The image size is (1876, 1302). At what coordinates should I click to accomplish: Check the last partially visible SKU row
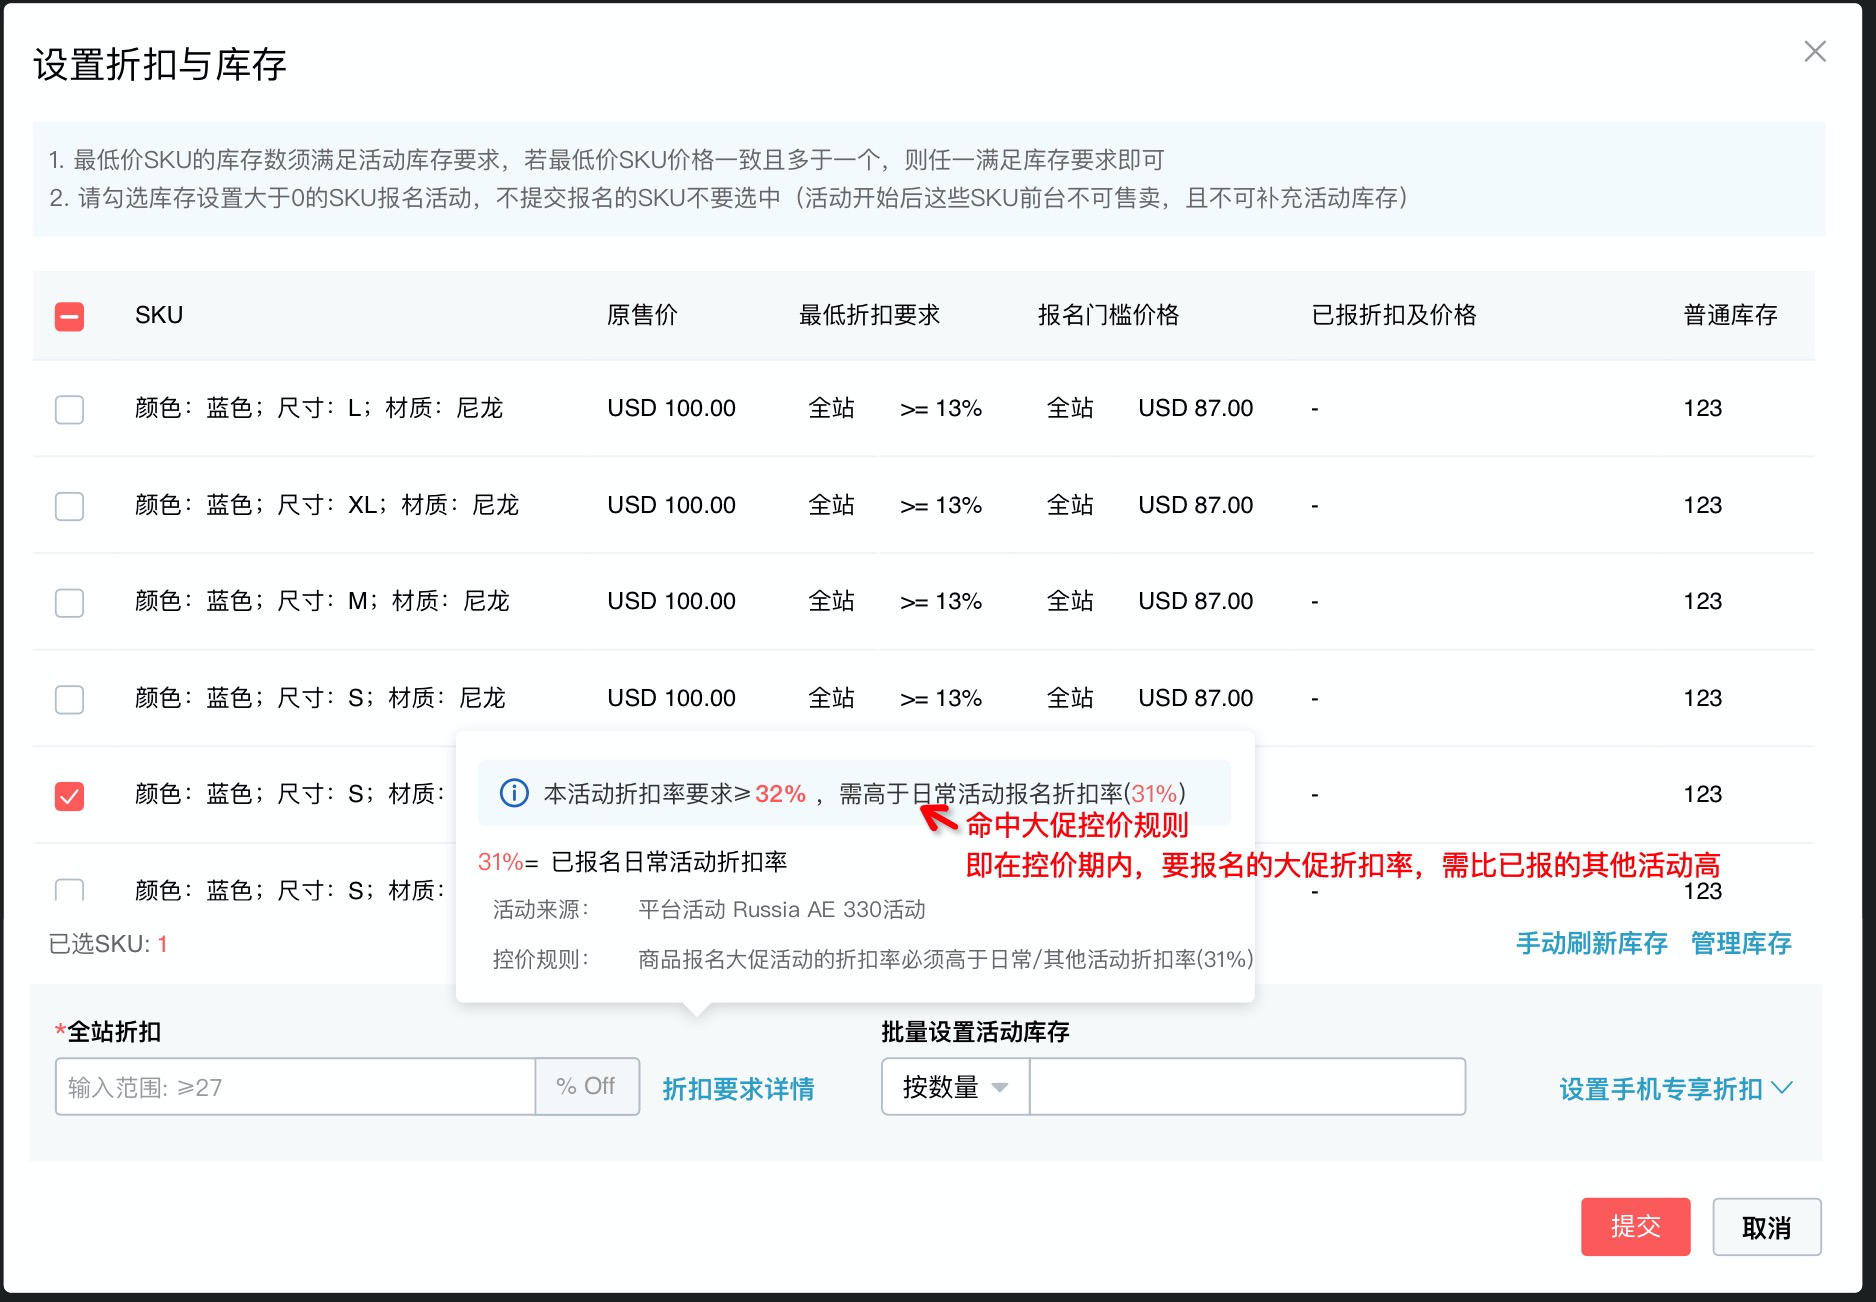tap(69, 889)
